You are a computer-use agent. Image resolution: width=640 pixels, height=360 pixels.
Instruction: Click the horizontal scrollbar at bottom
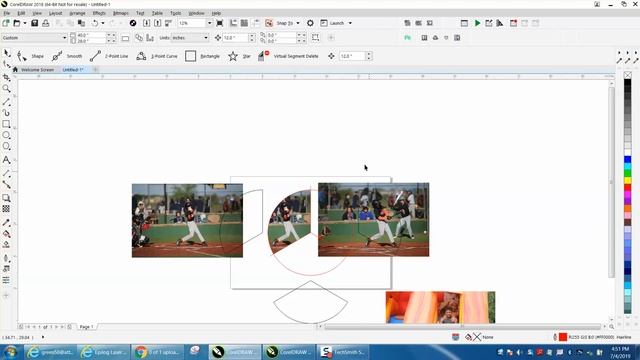coord(463,327)
